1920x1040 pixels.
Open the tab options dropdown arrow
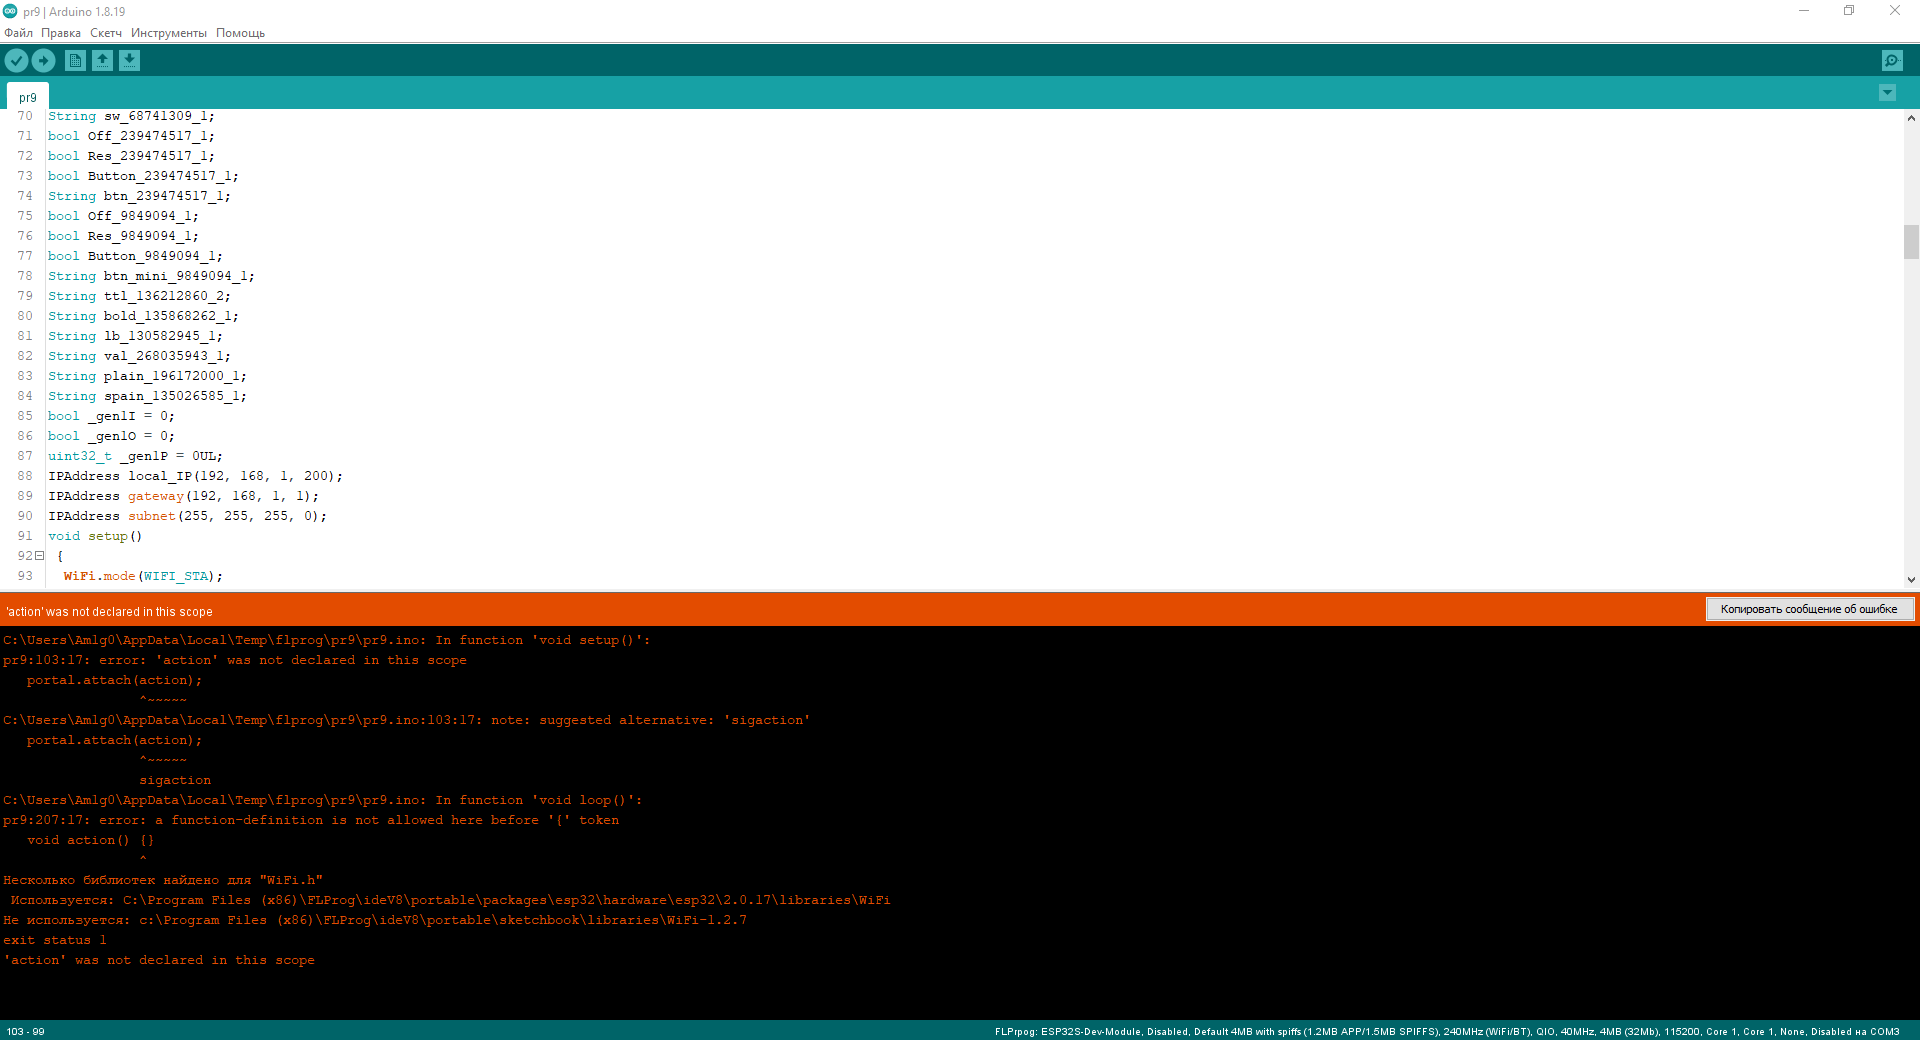click(1887, 93)
